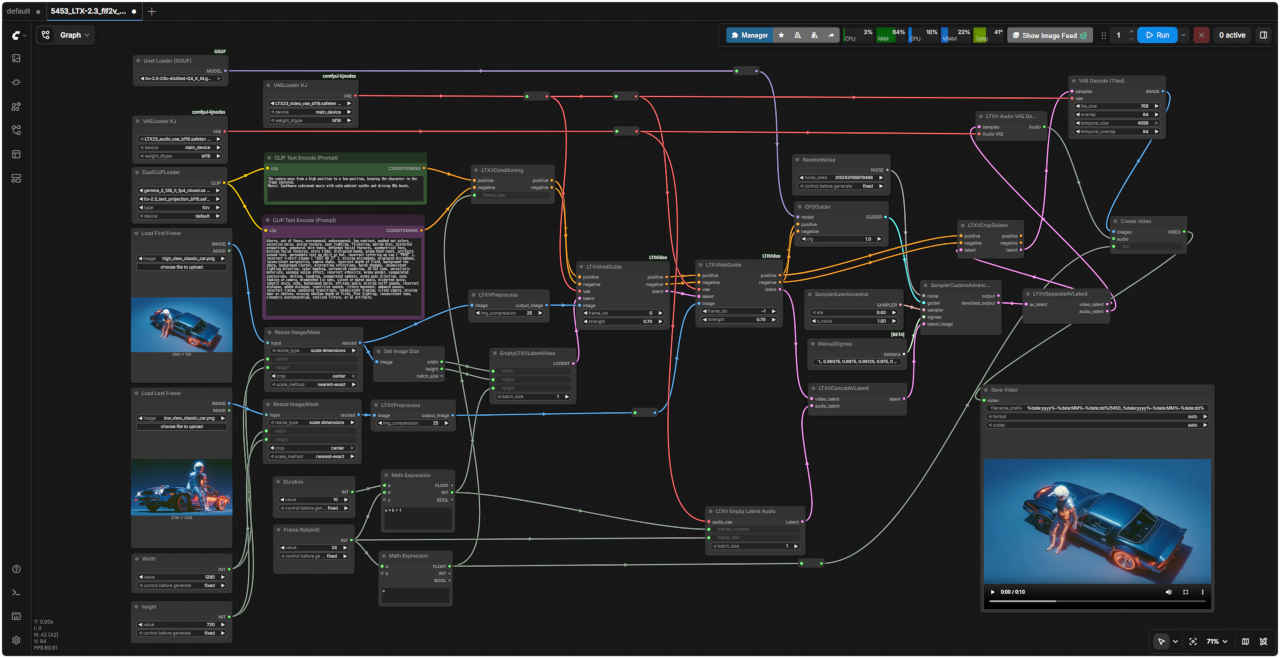The width and height of the screenshot is (1280, 658).
Task: Open the model library sidebar icon
Action: coord(16,106)
